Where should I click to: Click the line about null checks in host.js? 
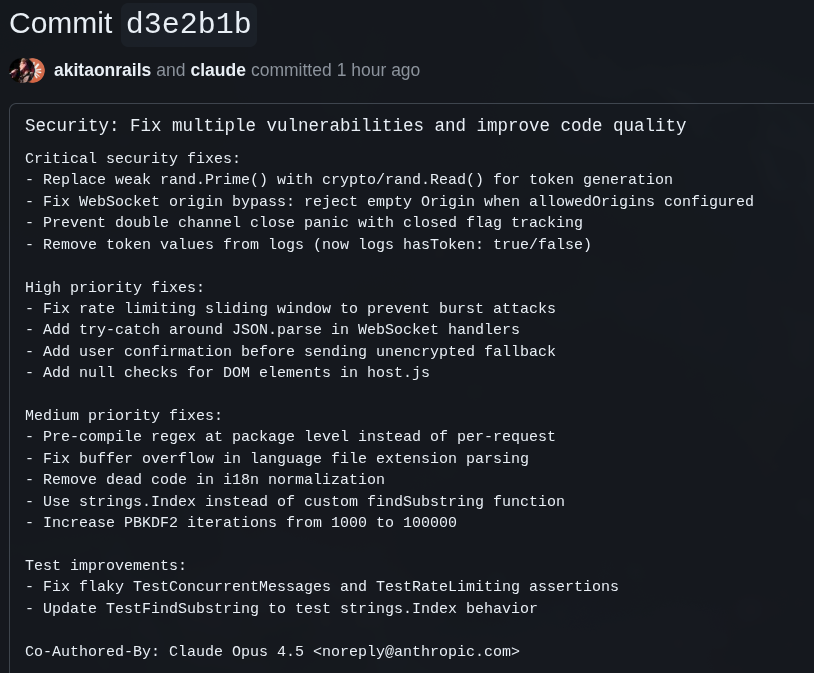[x=227, y=373]
